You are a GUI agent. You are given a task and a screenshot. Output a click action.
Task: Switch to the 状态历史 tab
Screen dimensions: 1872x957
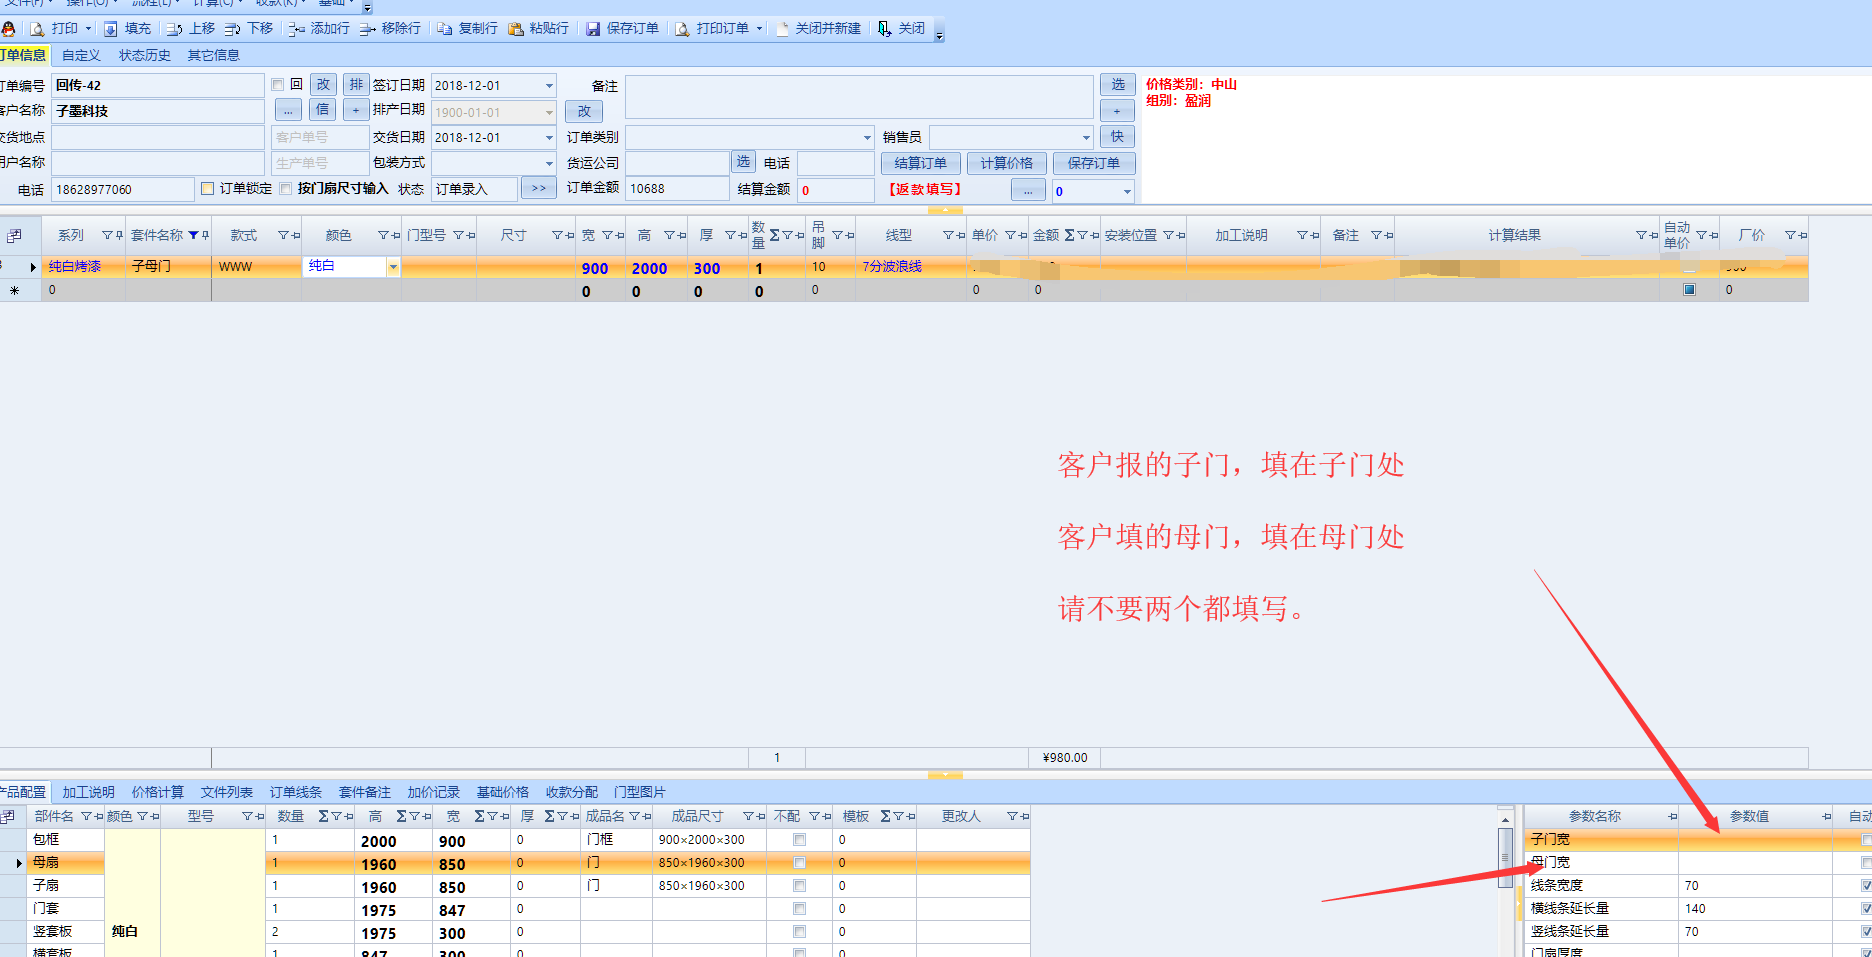(144, 55)
